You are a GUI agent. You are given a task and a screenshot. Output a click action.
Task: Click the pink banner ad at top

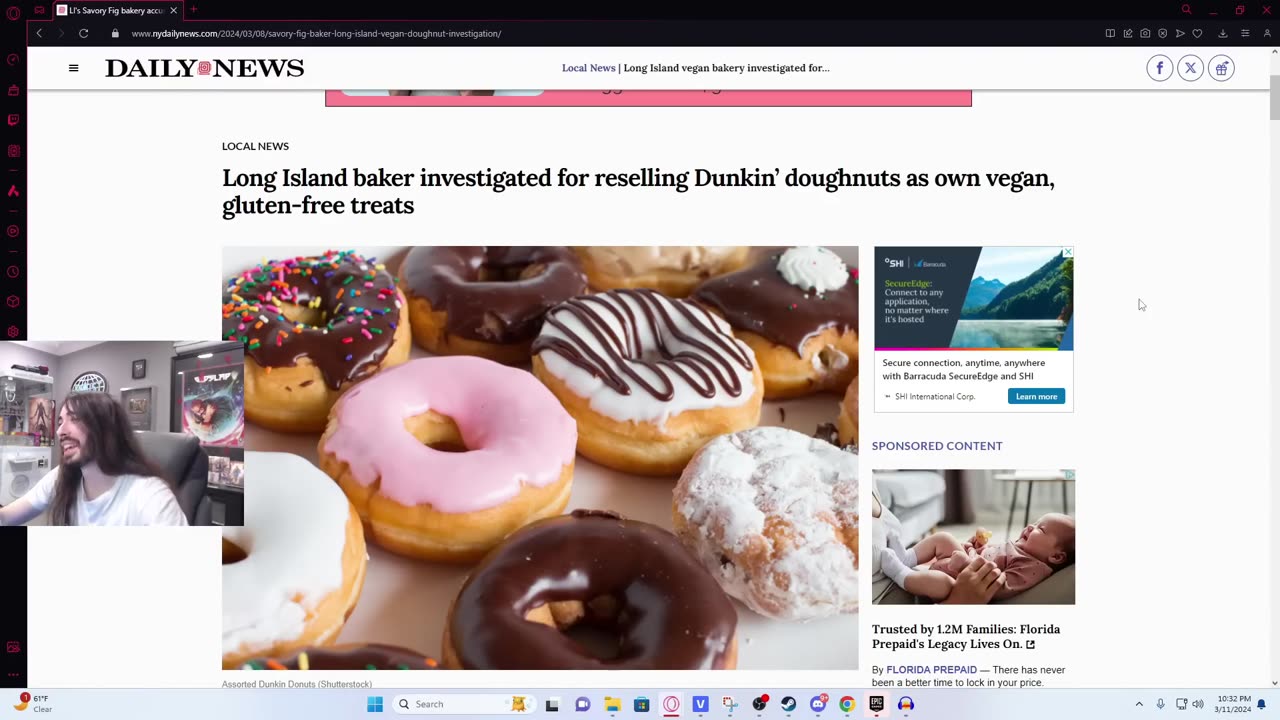pyautogui.click(x=648, y=97)
